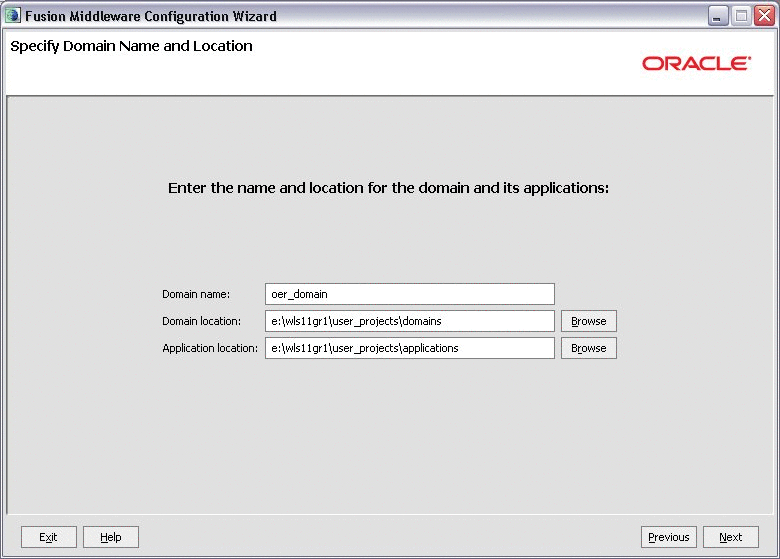Click the 'Domain location:' label

[201, 321]
